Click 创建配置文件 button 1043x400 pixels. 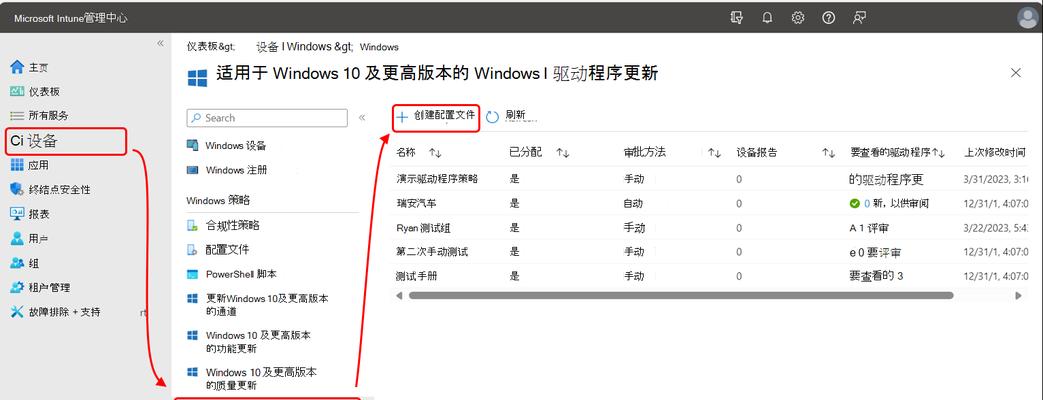[436, 116]
